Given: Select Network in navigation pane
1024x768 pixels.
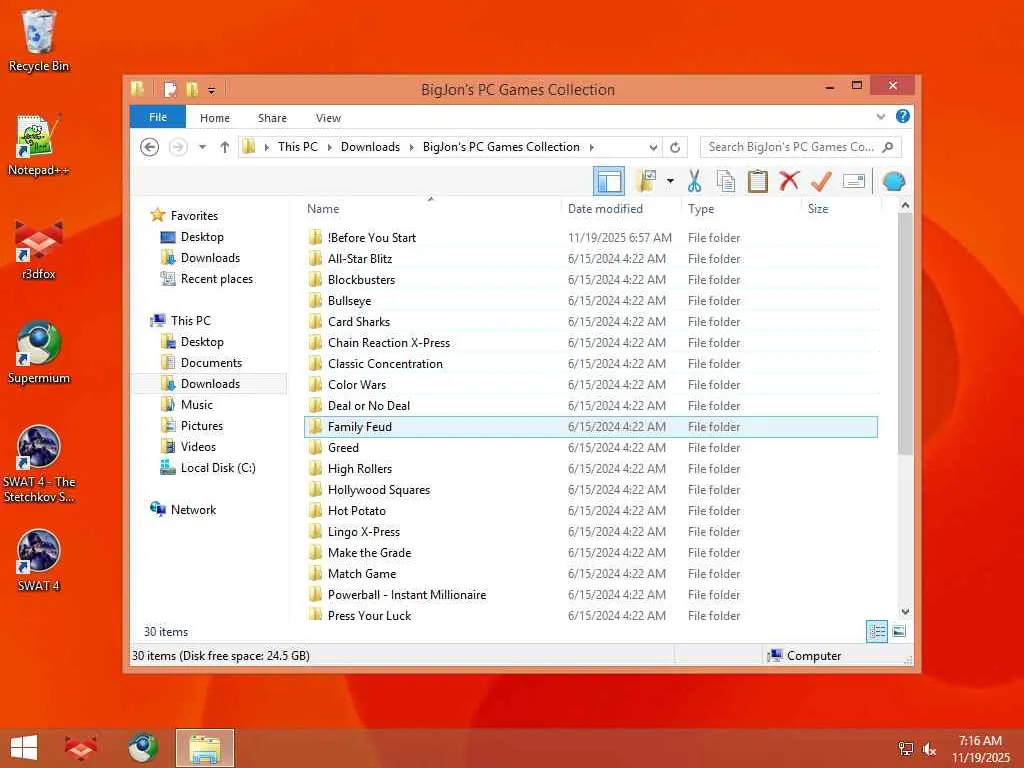Looking at the screenshot, I should click(193, 510).
